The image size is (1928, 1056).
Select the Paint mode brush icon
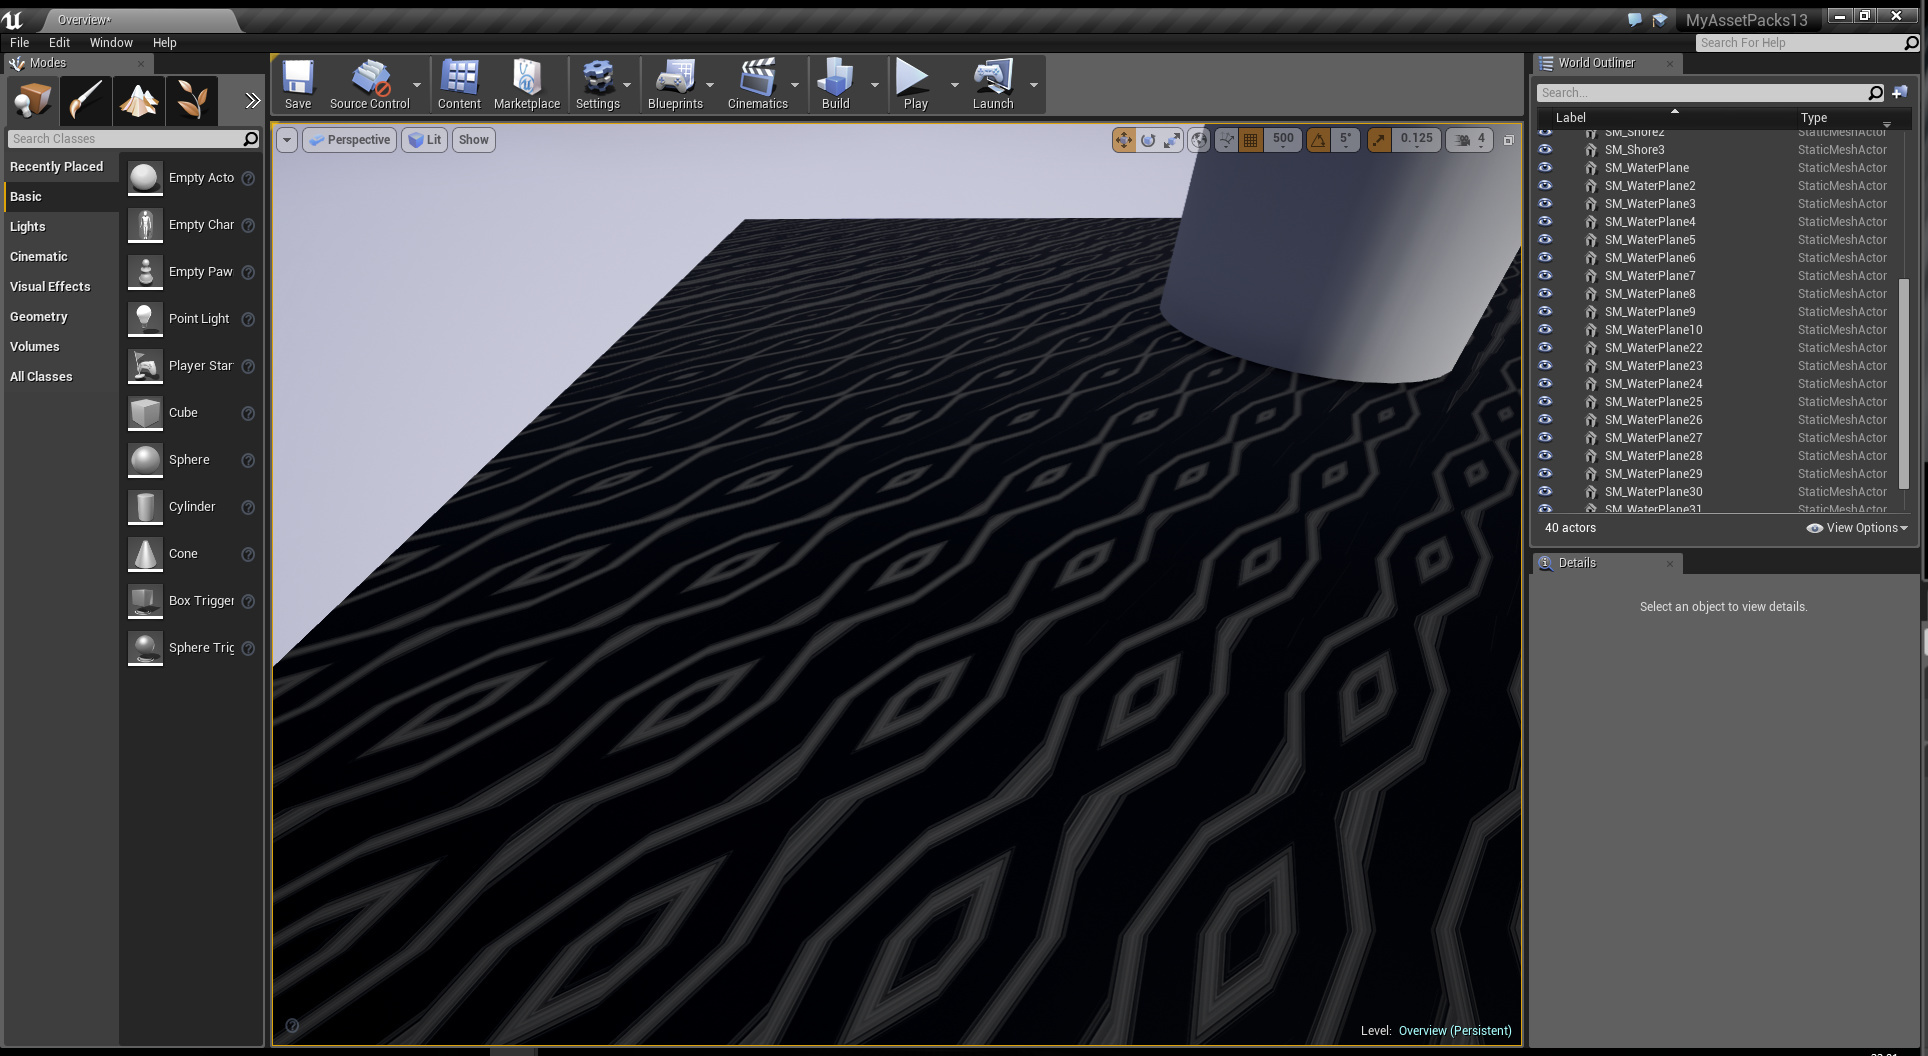click(x=86, y=100)
